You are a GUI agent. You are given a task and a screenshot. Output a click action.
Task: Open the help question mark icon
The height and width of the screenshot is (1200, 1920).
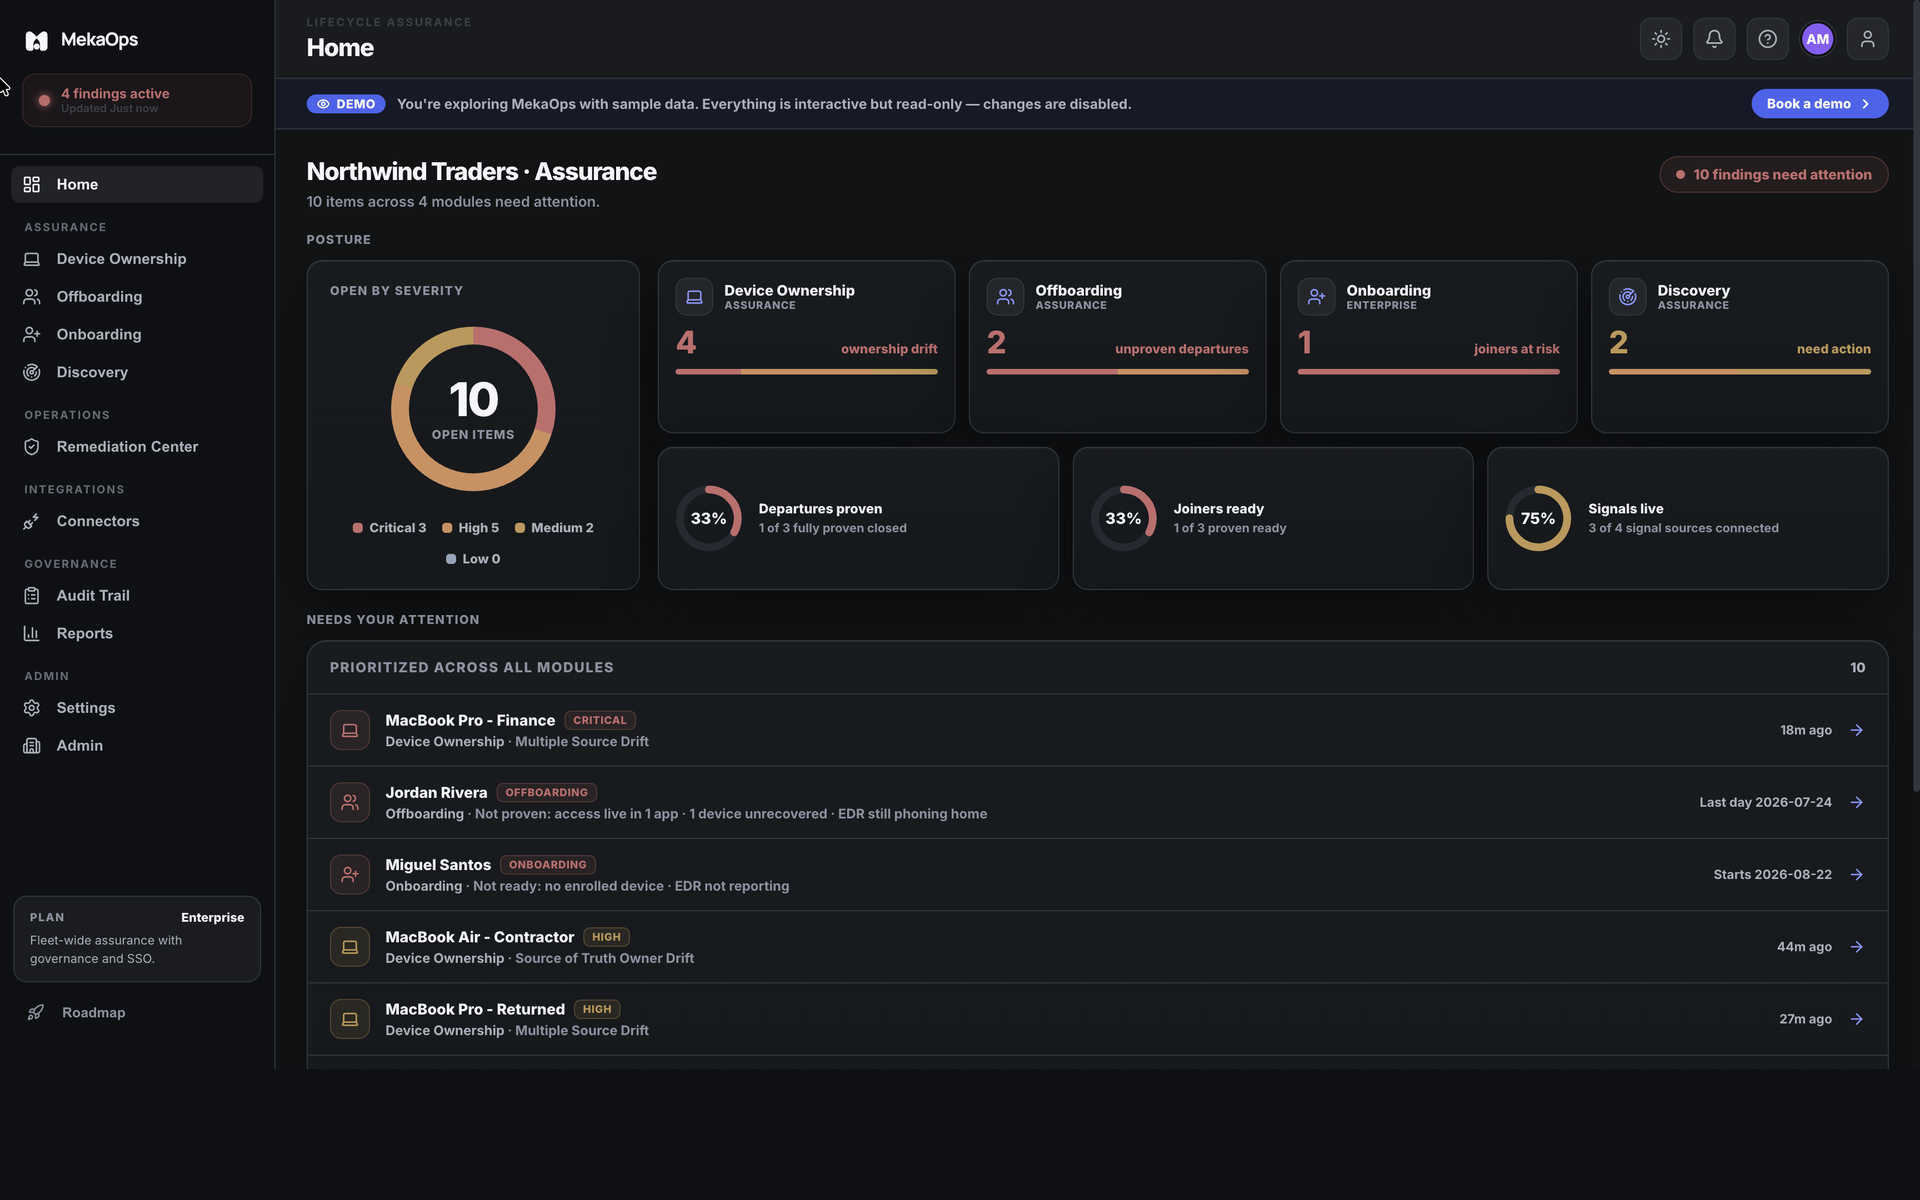pyautogui.click(x=1767, y=39)
